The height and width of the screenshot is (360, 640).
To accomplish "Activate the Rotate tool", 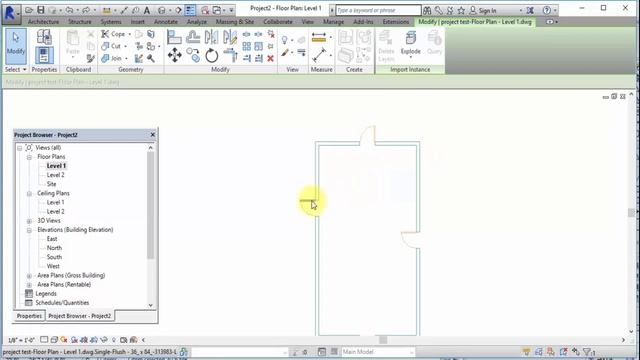I will (211, 55).
